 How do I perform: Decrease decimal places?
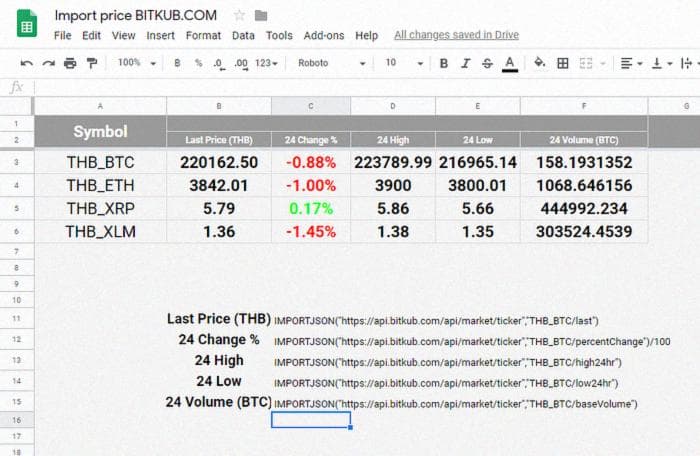(x=219, y=64)
